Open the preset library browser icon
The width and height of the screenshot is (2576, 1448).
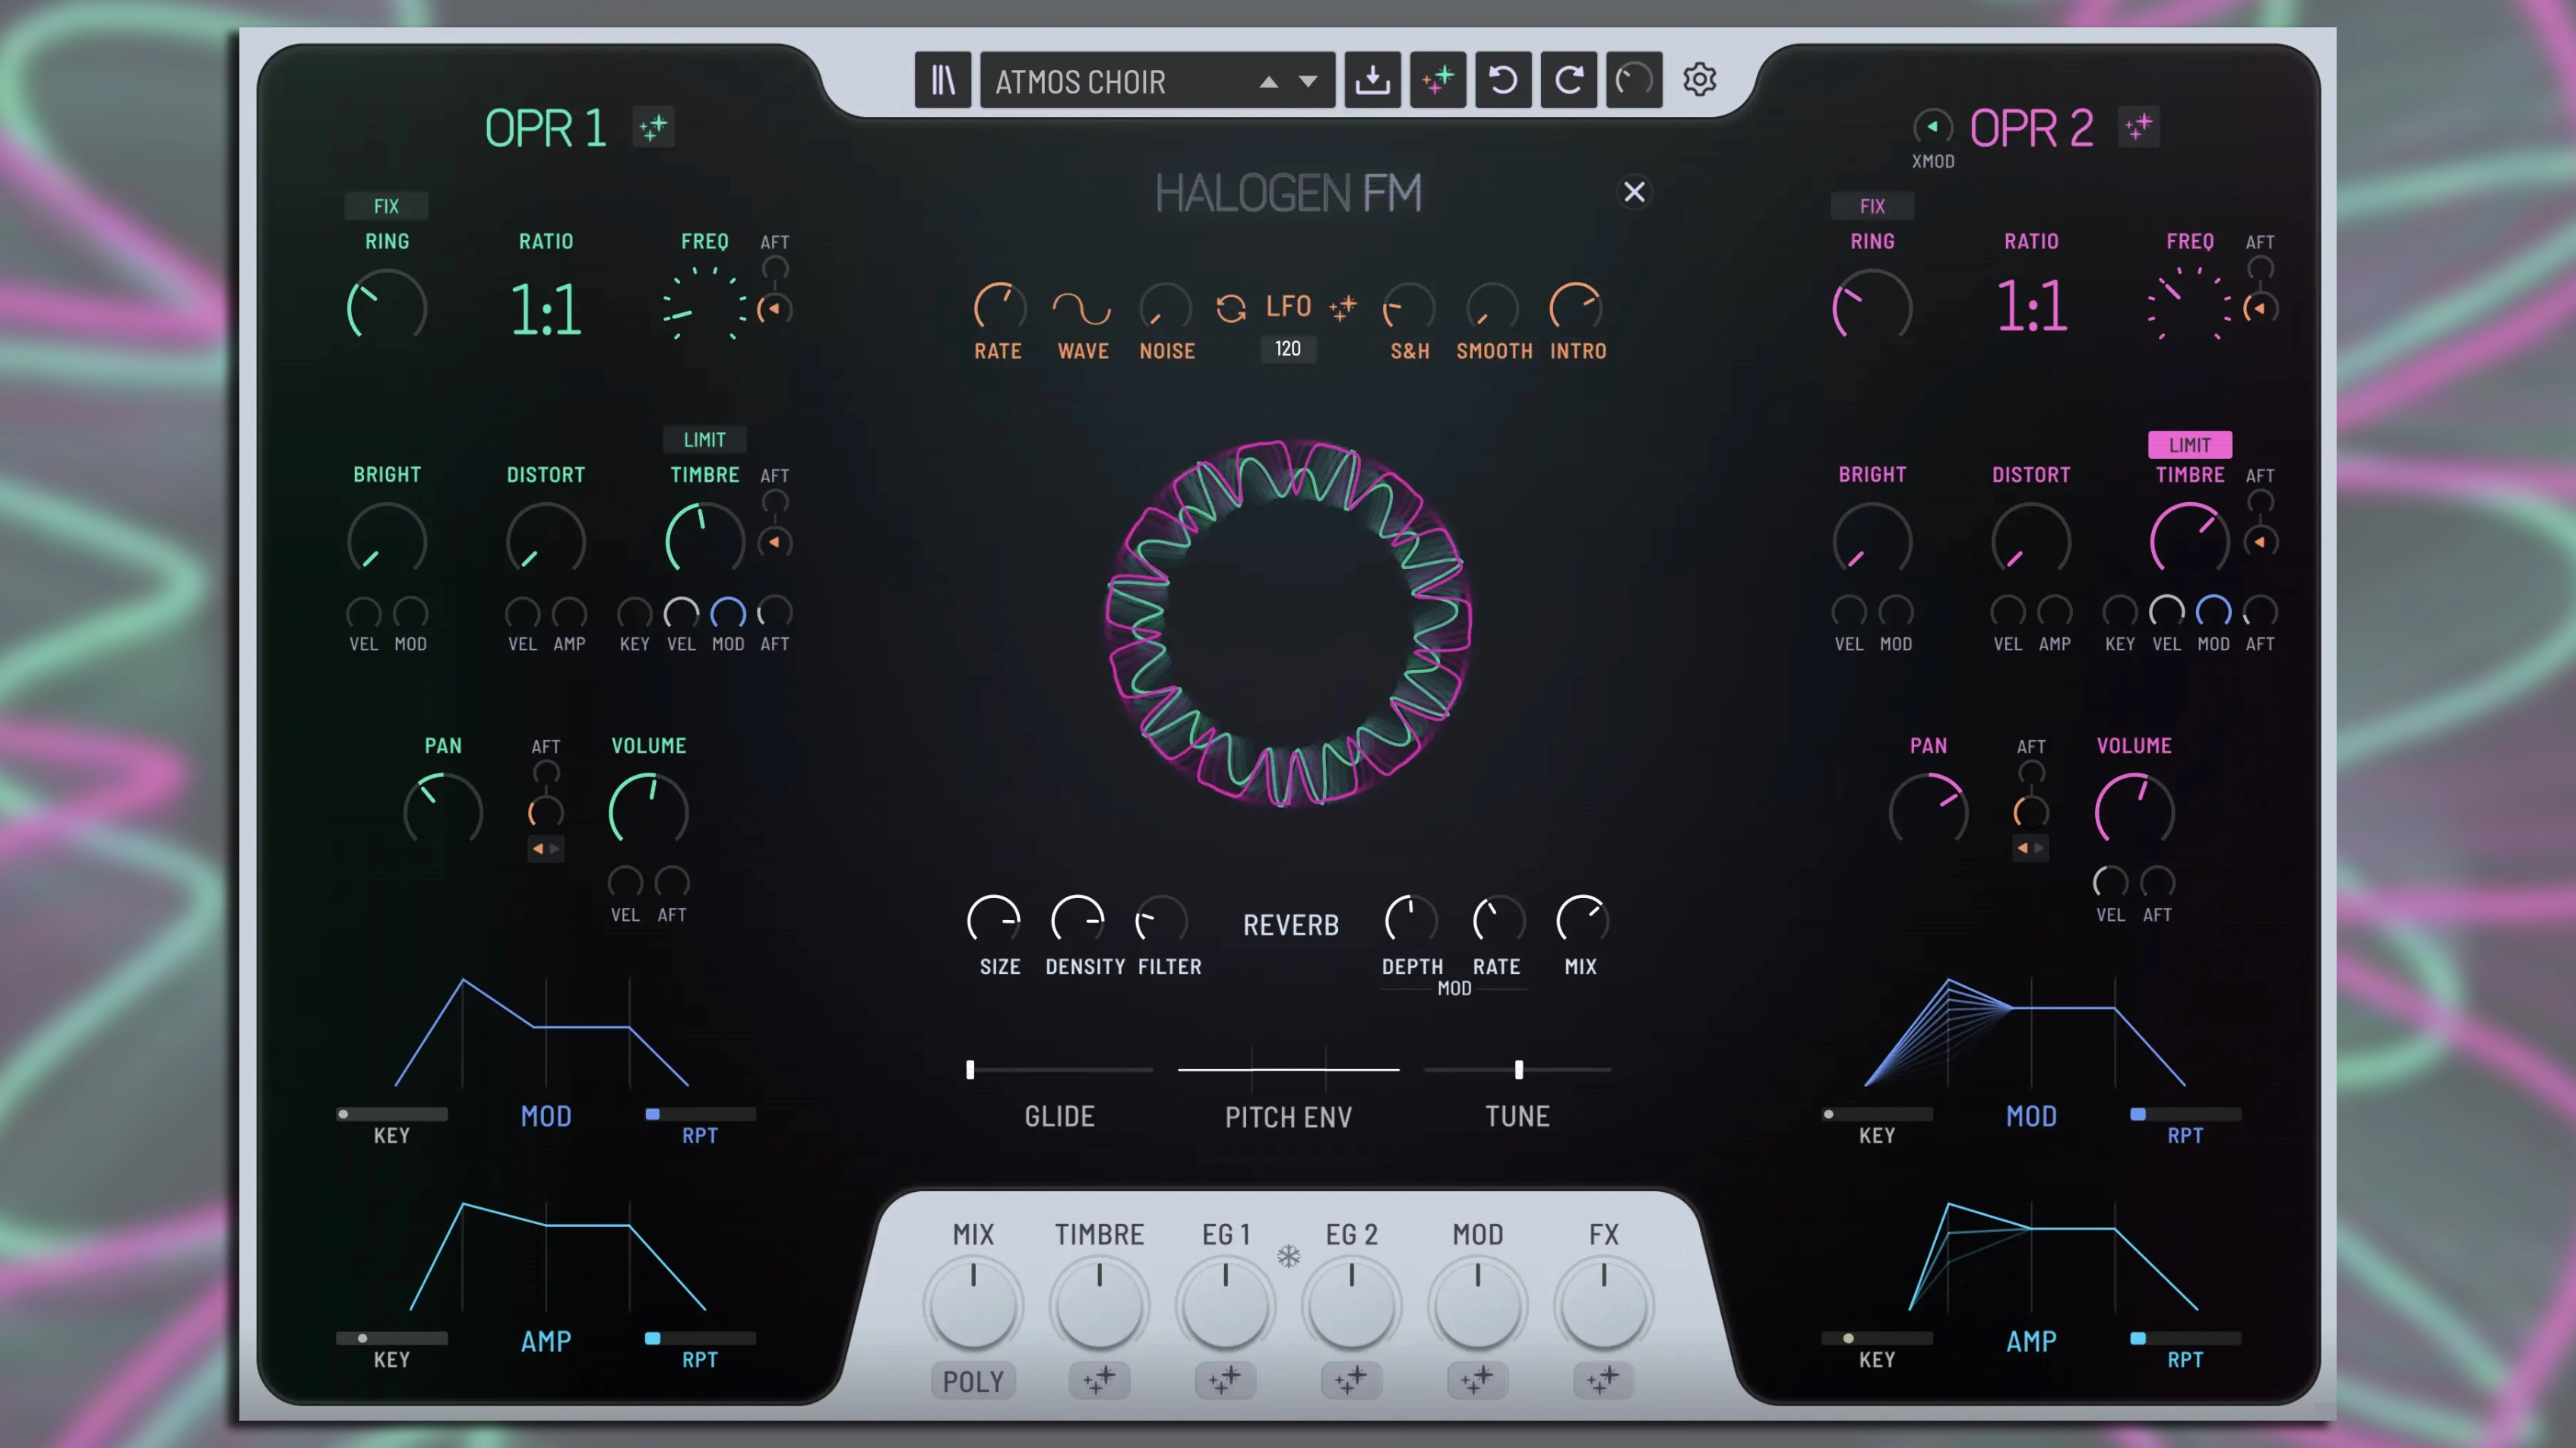[x=942, y=80]
